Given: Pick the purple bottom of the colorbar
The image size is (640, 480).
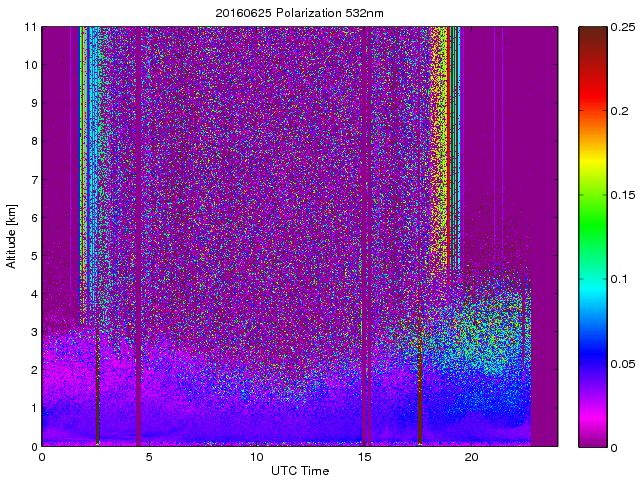Looking at the screenshot, I should click(592, 438).
